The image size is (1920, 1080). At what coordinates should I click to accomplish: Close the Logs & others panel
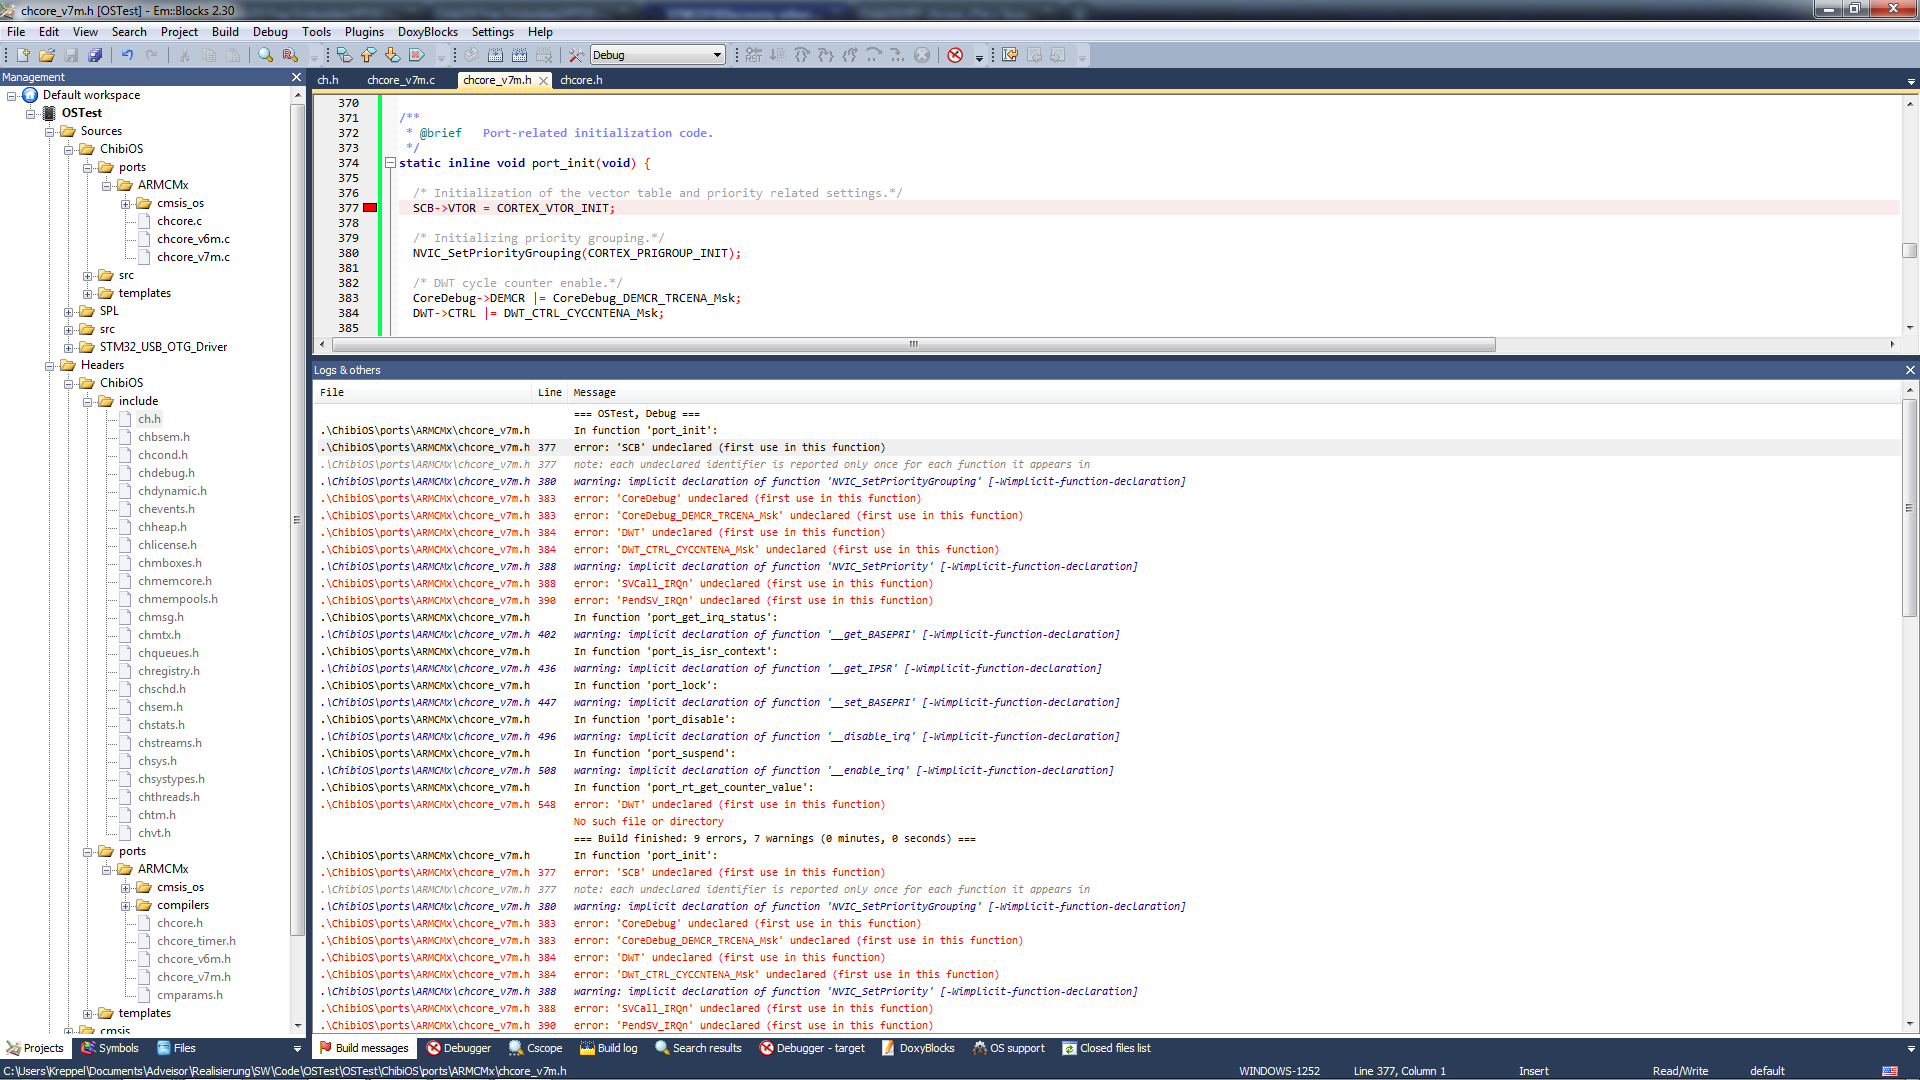click(1910, 370)
